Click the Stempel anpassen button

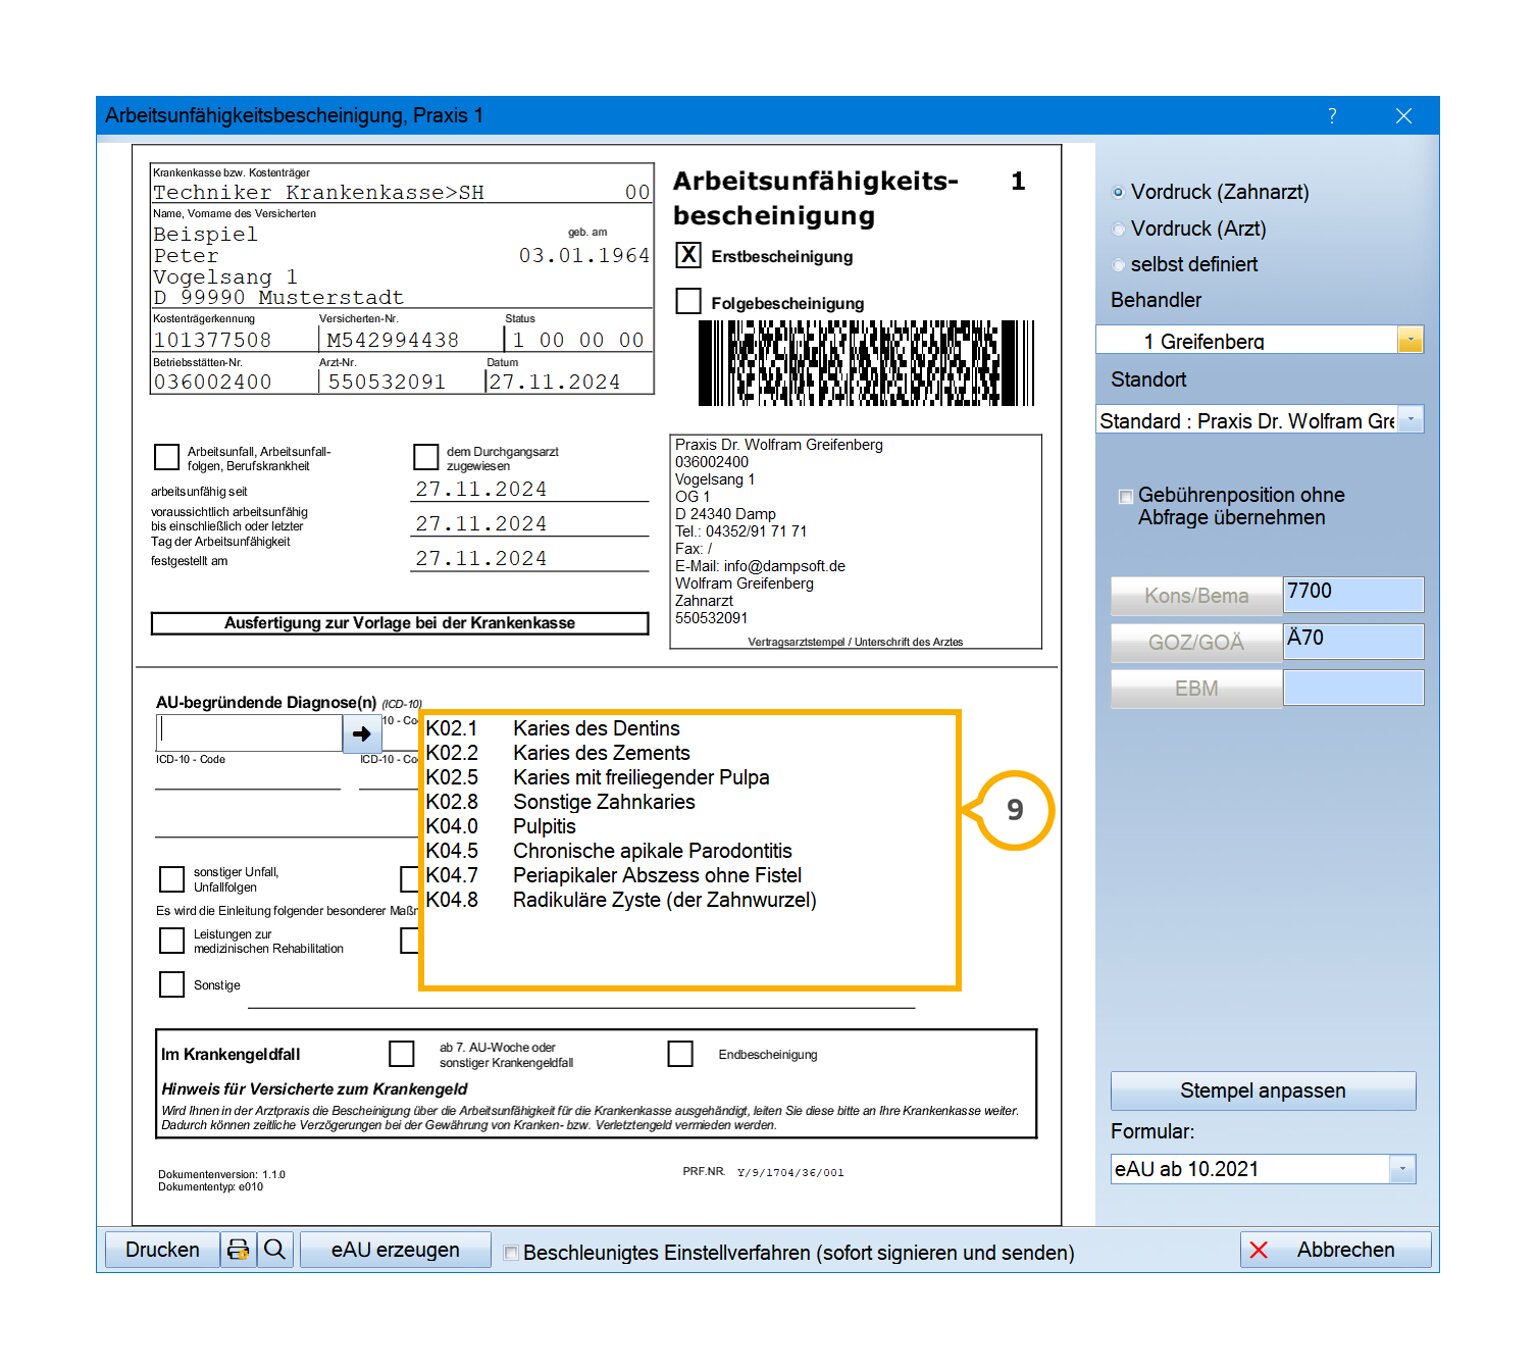click(x=1263, y=1091)
